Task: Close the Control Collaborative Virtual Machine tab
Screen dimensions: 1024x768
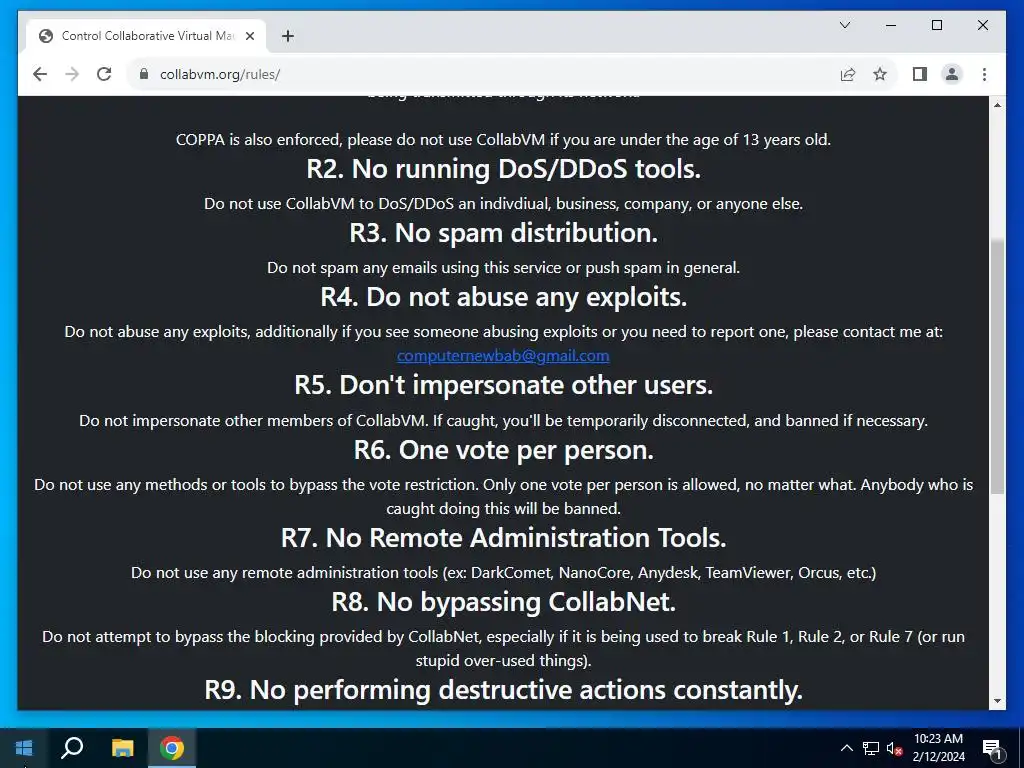Action: (x=249, y=36)
